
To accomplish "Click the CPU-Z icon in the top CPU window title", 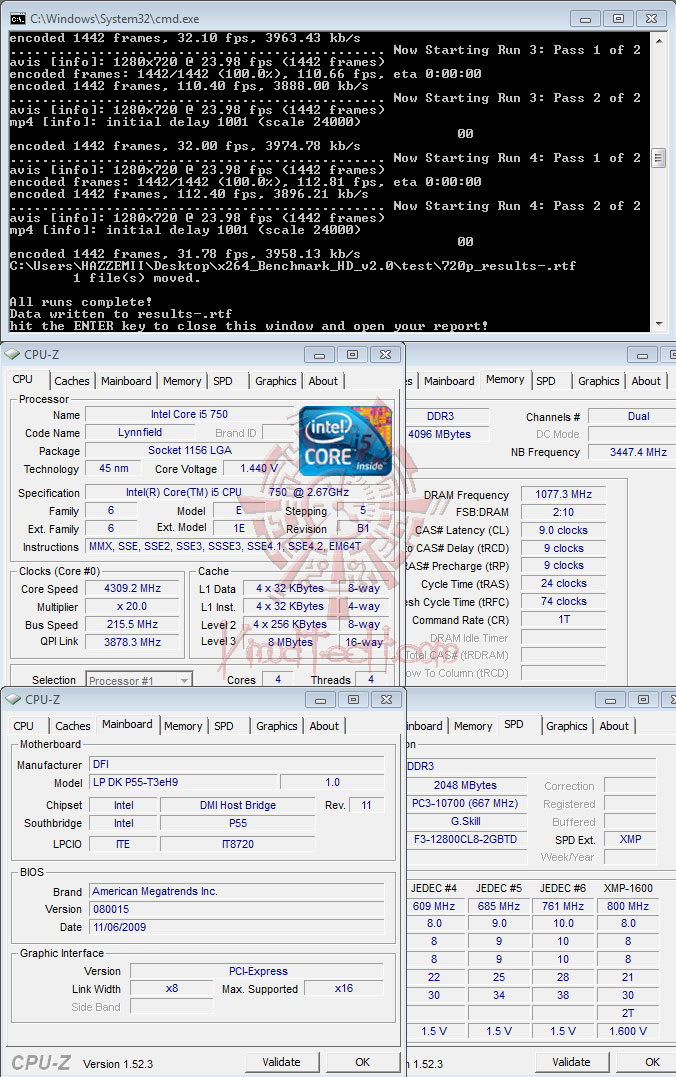I will click(12, 354).
